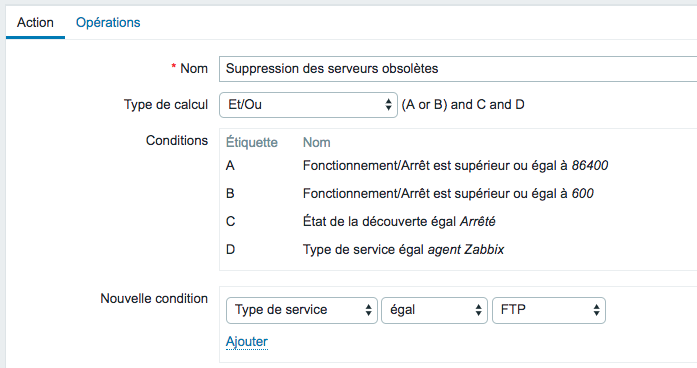Click the Étiquette column header

(x=252, y=143)
